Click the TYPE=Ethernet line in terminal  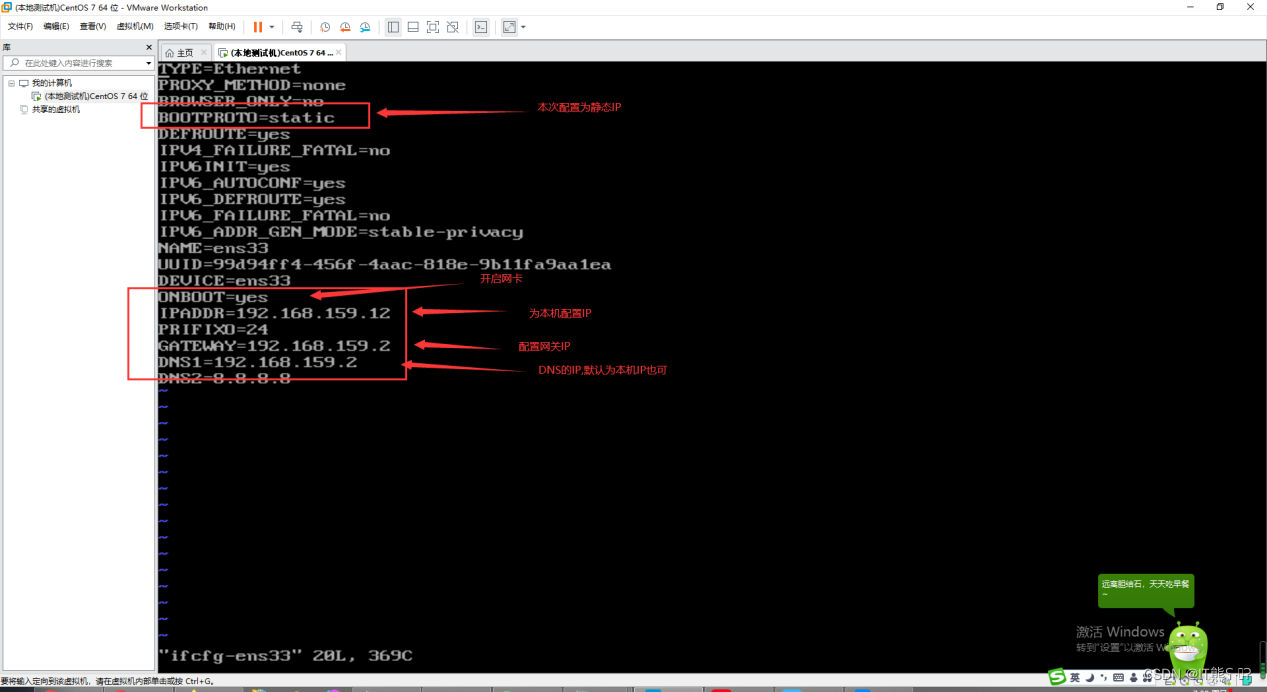pyautogui.click(x=229, y=69)
